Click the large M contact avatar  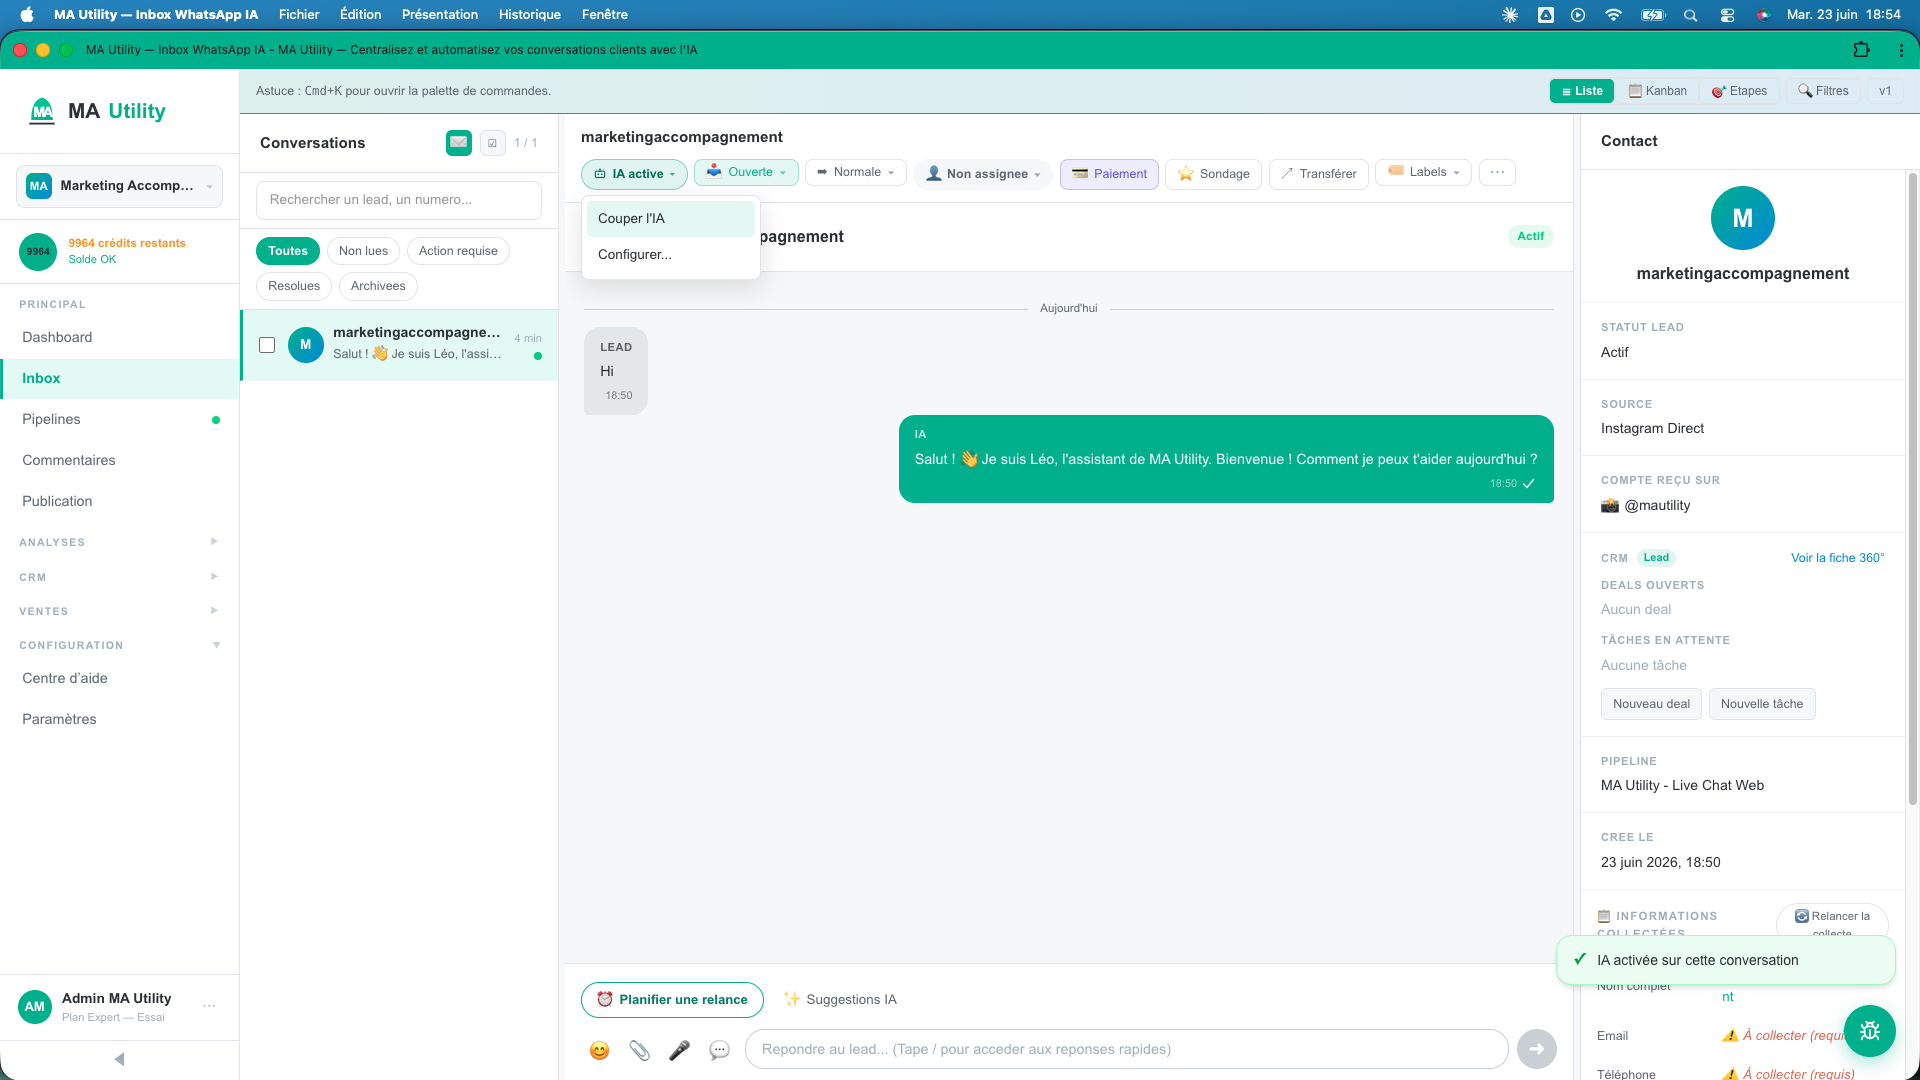(1743, 218)
